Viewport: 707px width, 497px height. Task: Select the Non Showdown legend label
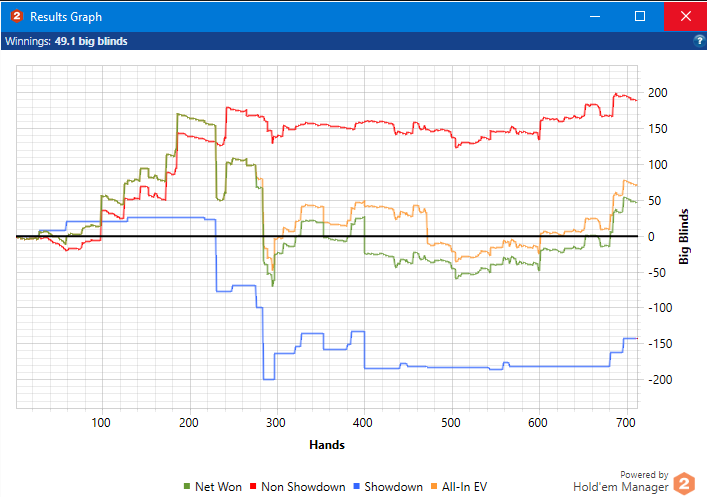pyautogui.click(x=303, y=487)
